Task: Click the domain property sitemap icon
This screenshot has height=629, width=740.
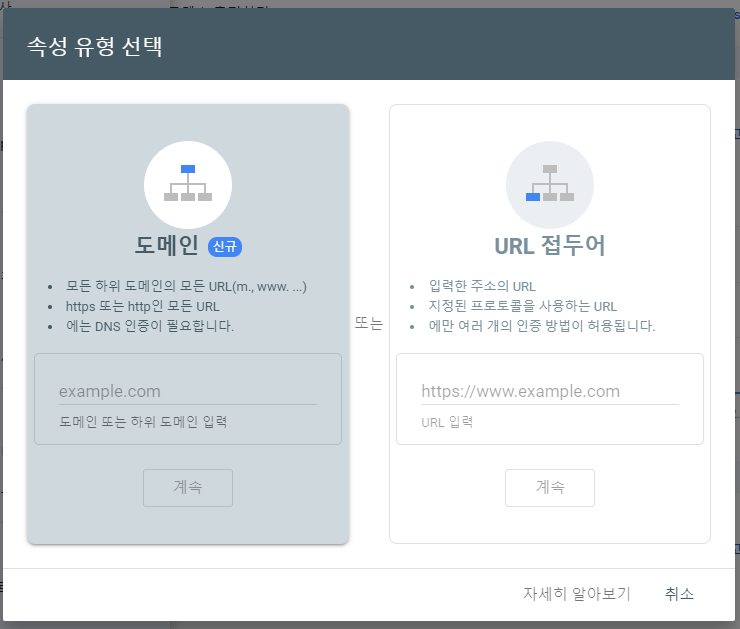Action: 188,185
